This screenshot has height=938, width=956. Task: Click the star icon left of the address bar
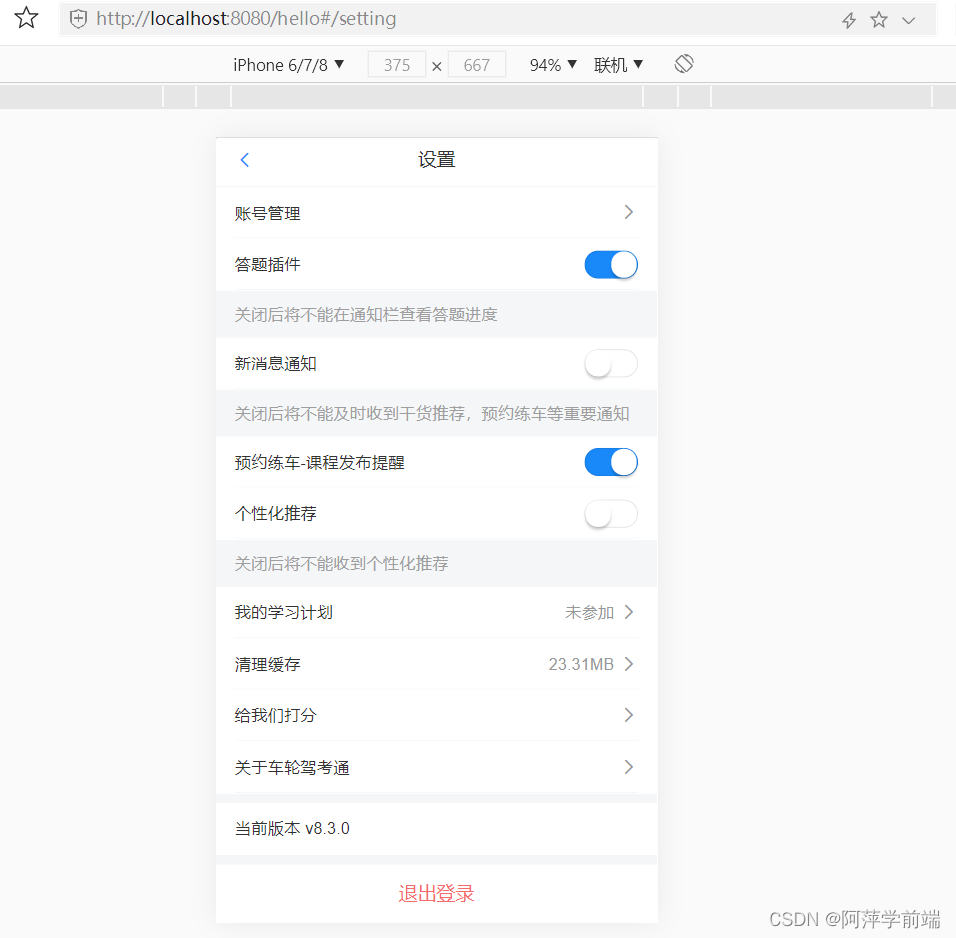(x=26, y=17)
